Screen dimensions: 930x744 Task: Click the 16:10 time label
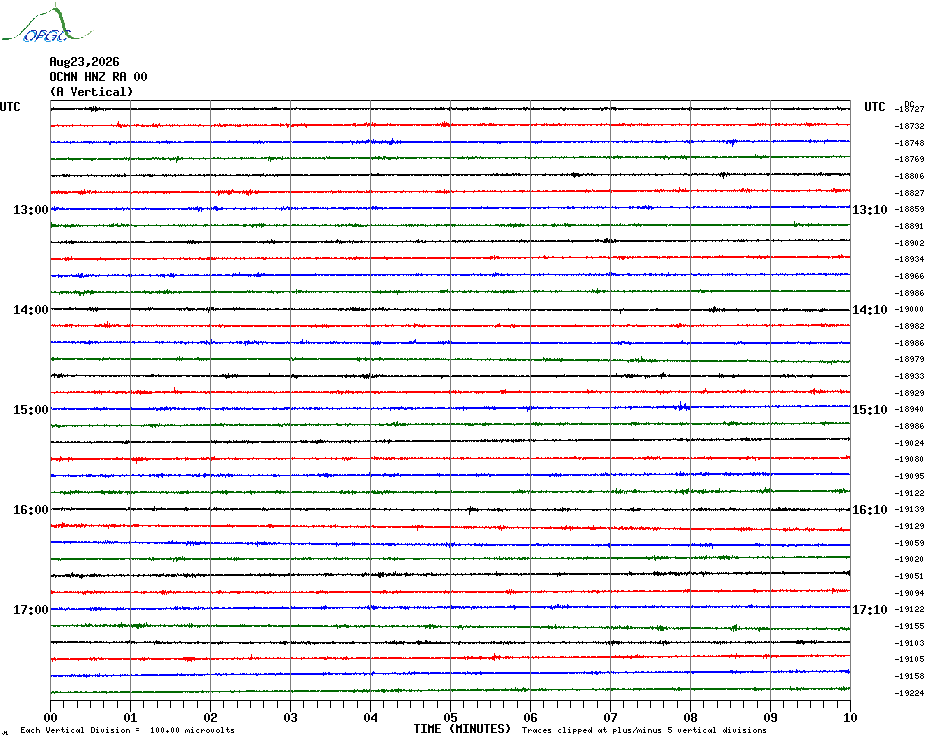pyautogui.click(x=870, y=510)
